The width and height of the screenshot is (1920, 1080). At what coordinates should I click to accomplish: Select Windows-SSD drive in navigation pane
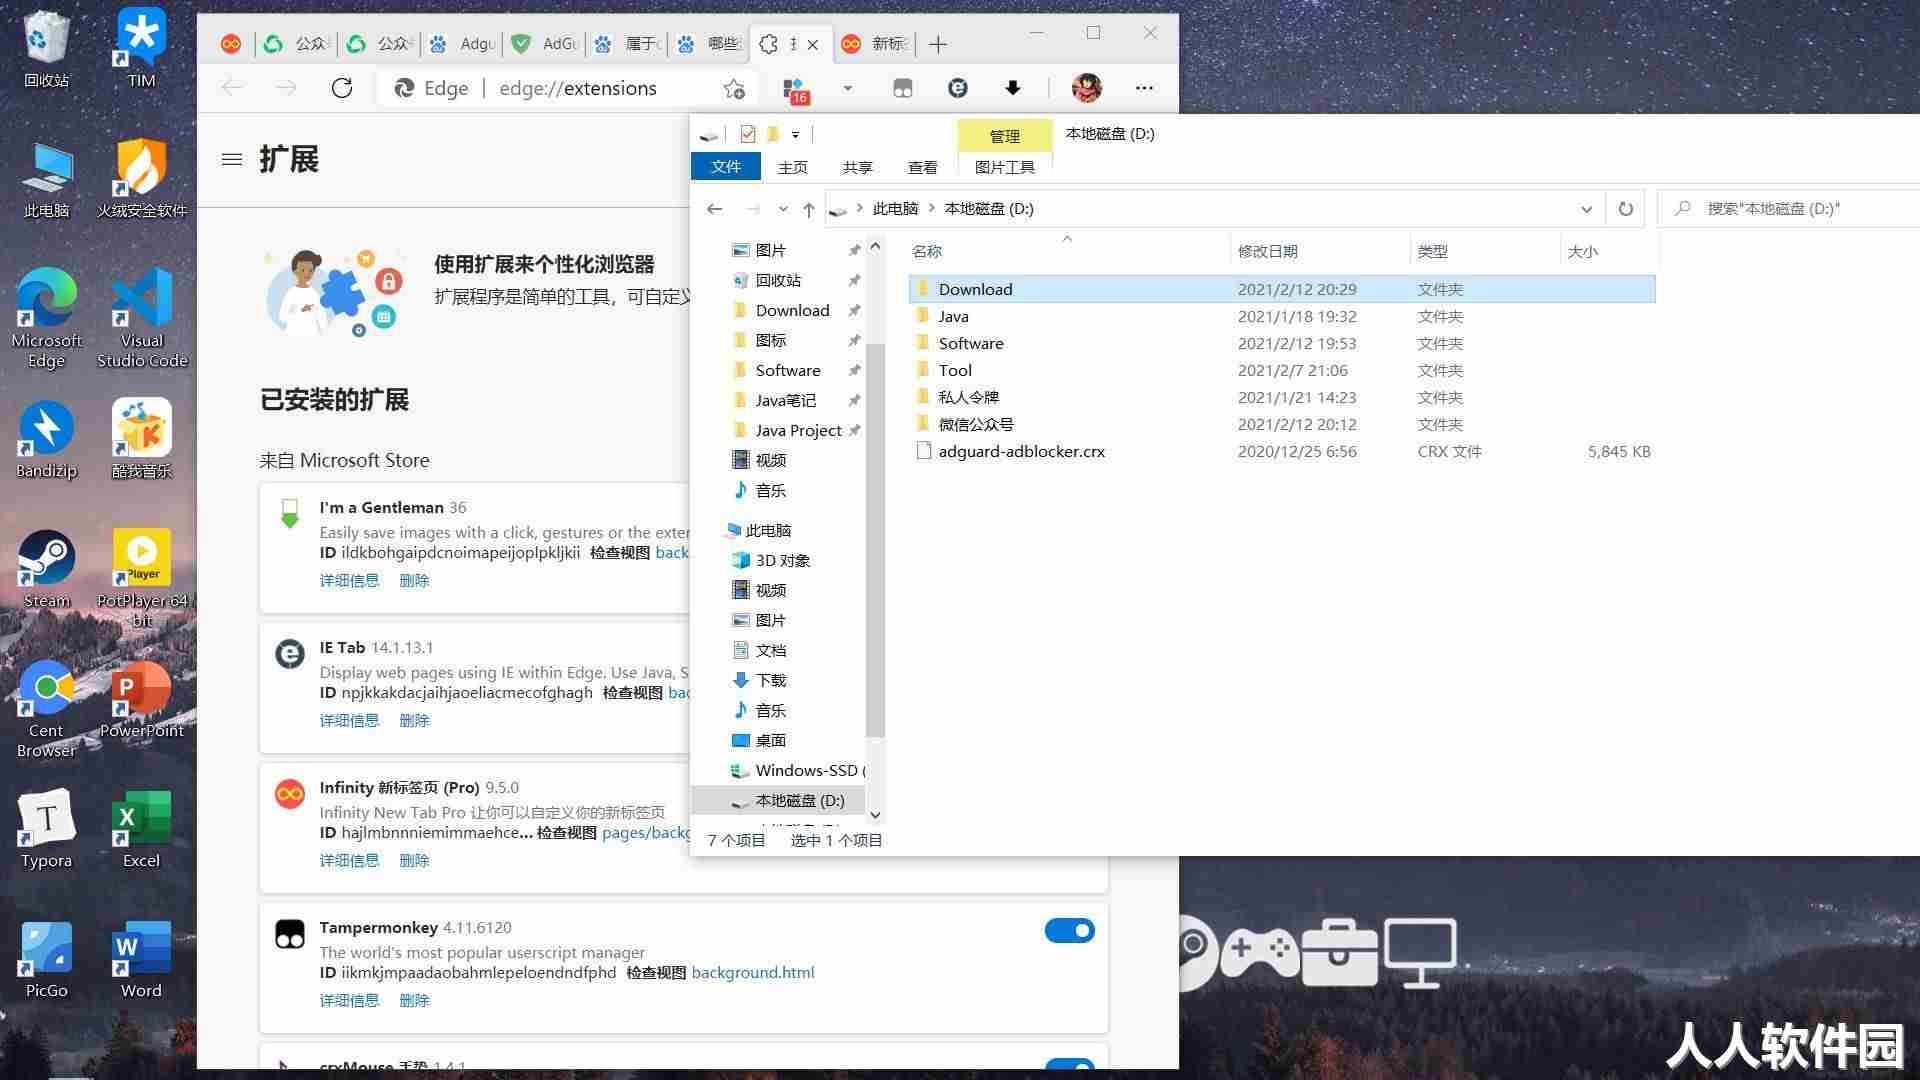[797, 770]
